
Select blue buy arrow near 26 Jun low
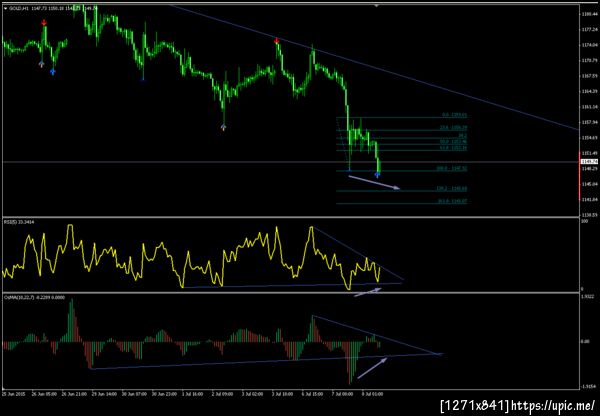click(53, 72)
